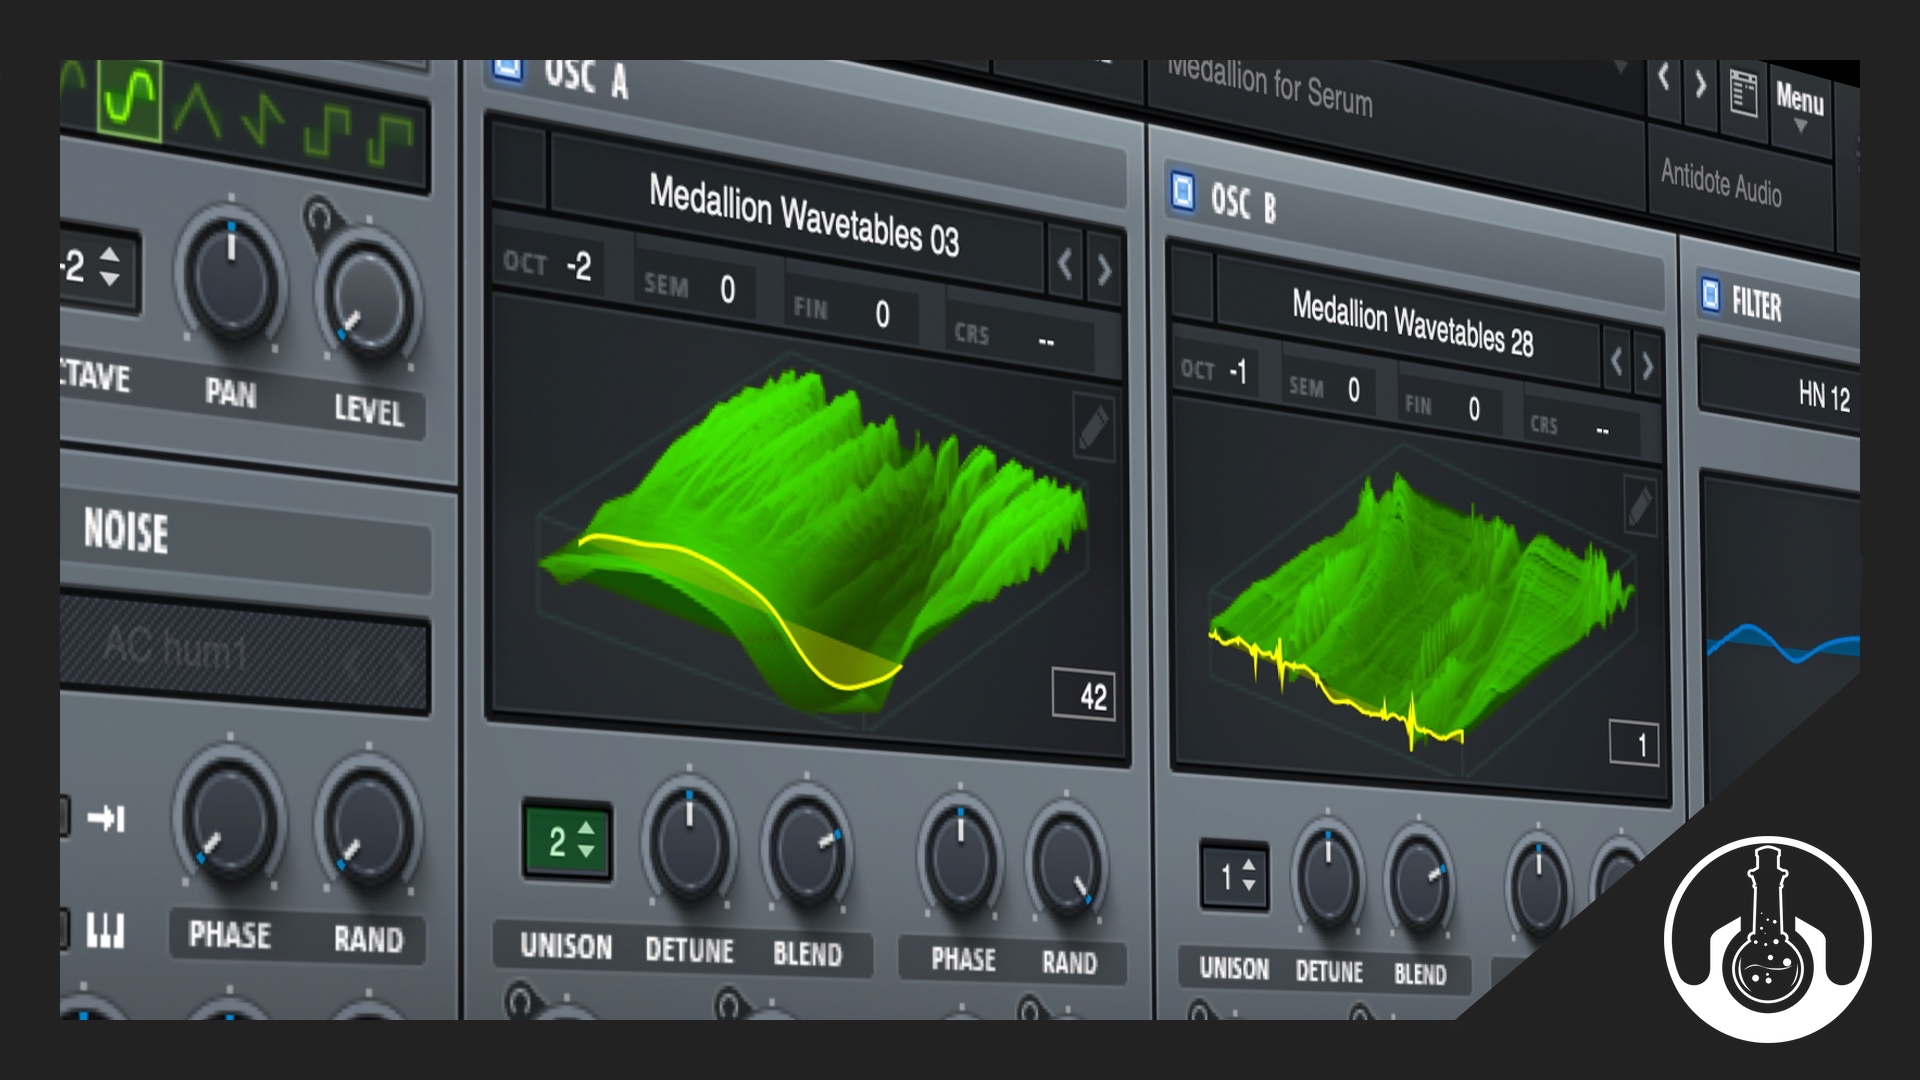Click OSC A wavetable position box 42
This screenshot has height=1080, width=1920.
coord(1083,694)
